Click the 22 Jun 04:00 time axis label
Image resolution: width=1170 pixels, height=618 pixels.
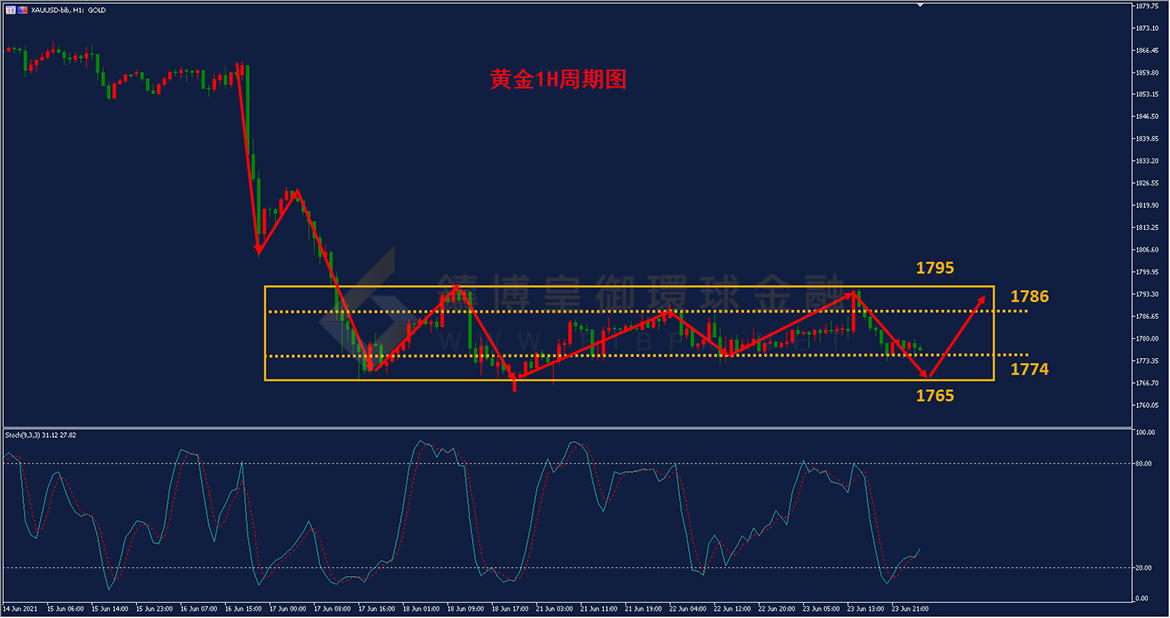click(688, 609)
